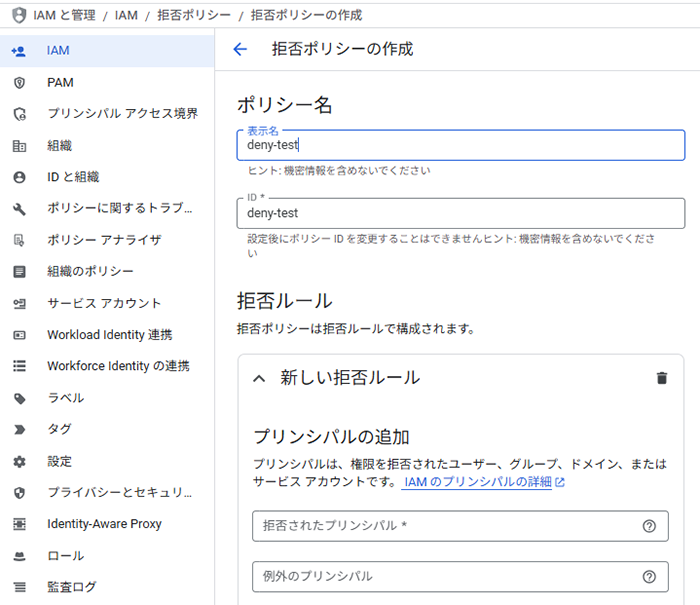Delete the new deny rule via trash icon
This screenshot has height=605, width=700.
tap(660, 378)
